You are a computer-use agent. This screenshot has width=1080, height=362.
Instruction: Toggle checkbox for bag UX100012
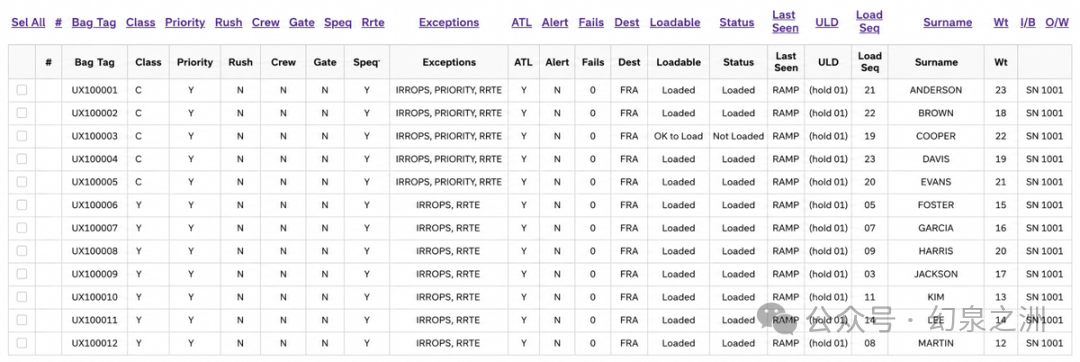(x=22, y=343)
